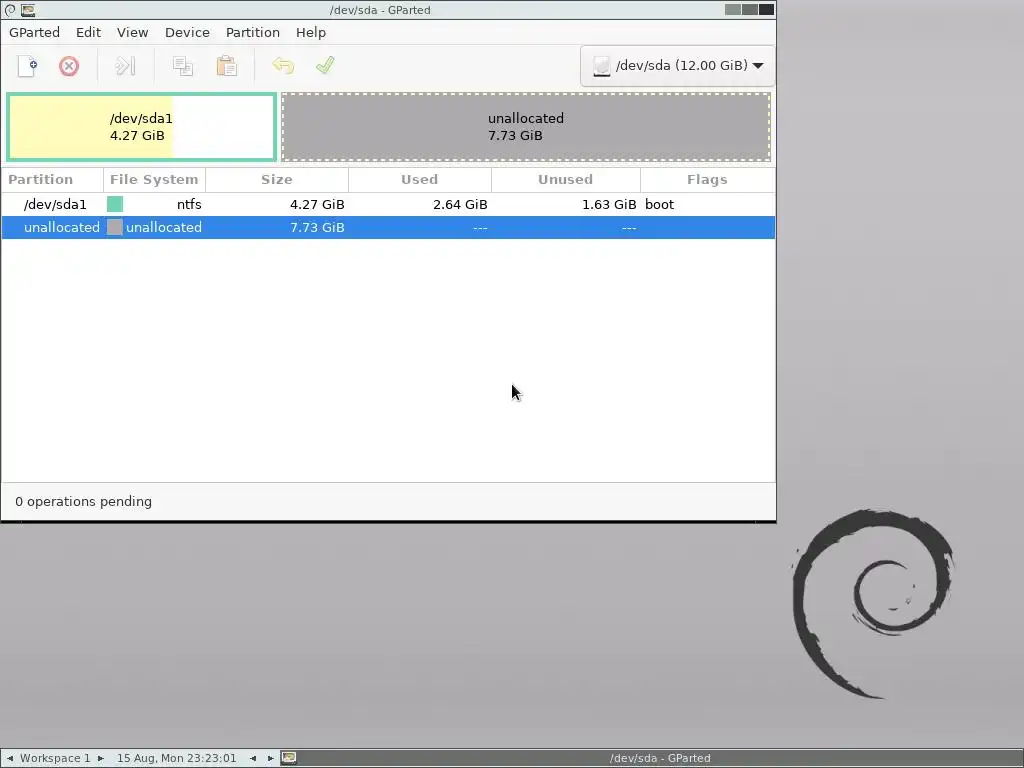The image size is (1024, 768).
Task: Click the ntfs file system cell
Action: pyautogui.click(x=189, y=204)
